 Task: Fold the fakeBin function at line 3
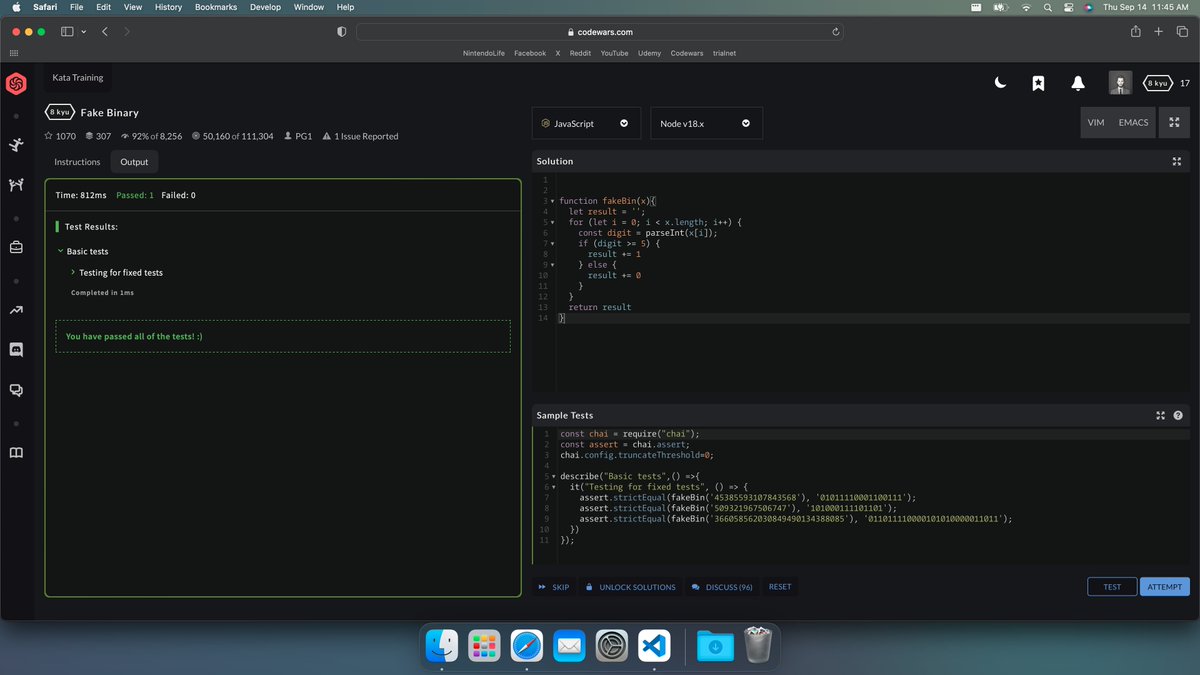point(553,201)
